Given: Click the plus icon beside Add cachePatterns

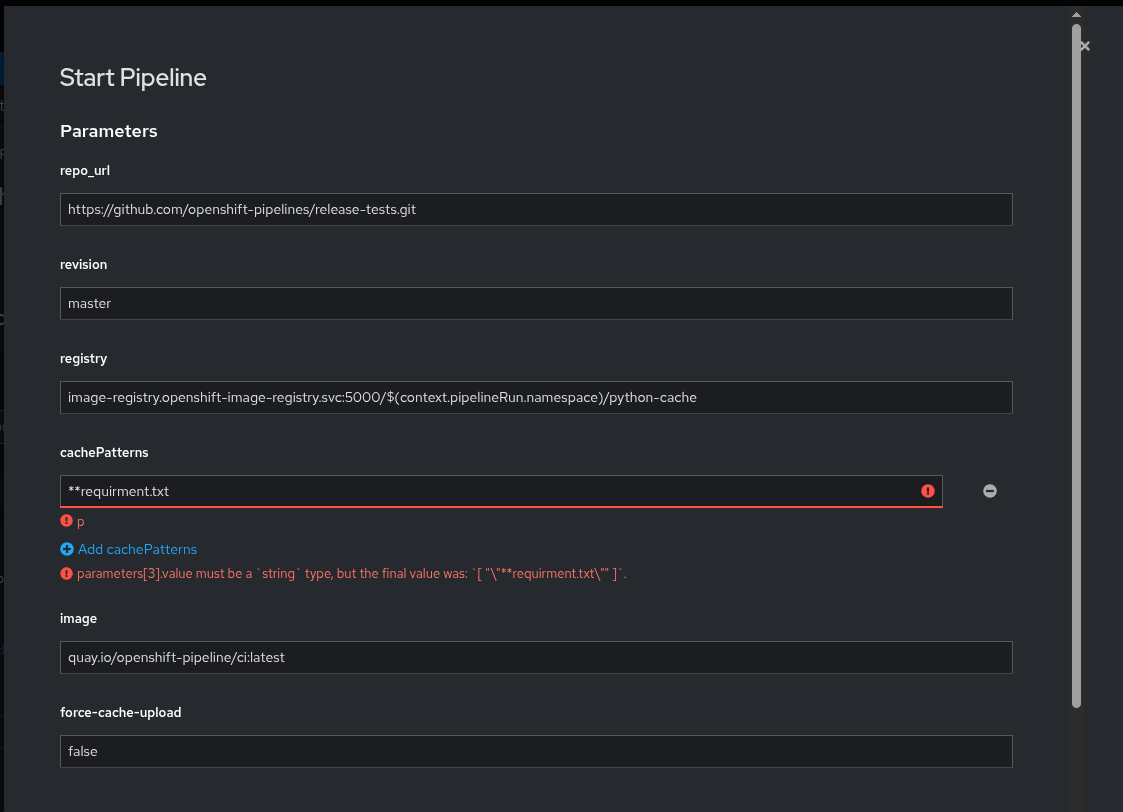Looking at the screenshot, I should tap(67, 549).
